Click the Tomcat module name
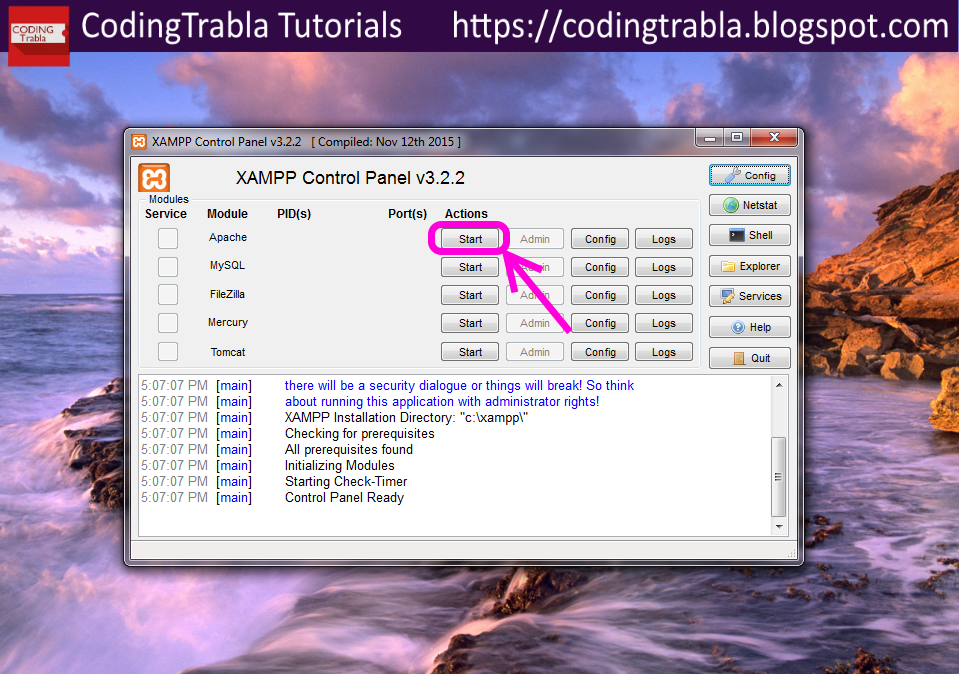 [228, 352]
